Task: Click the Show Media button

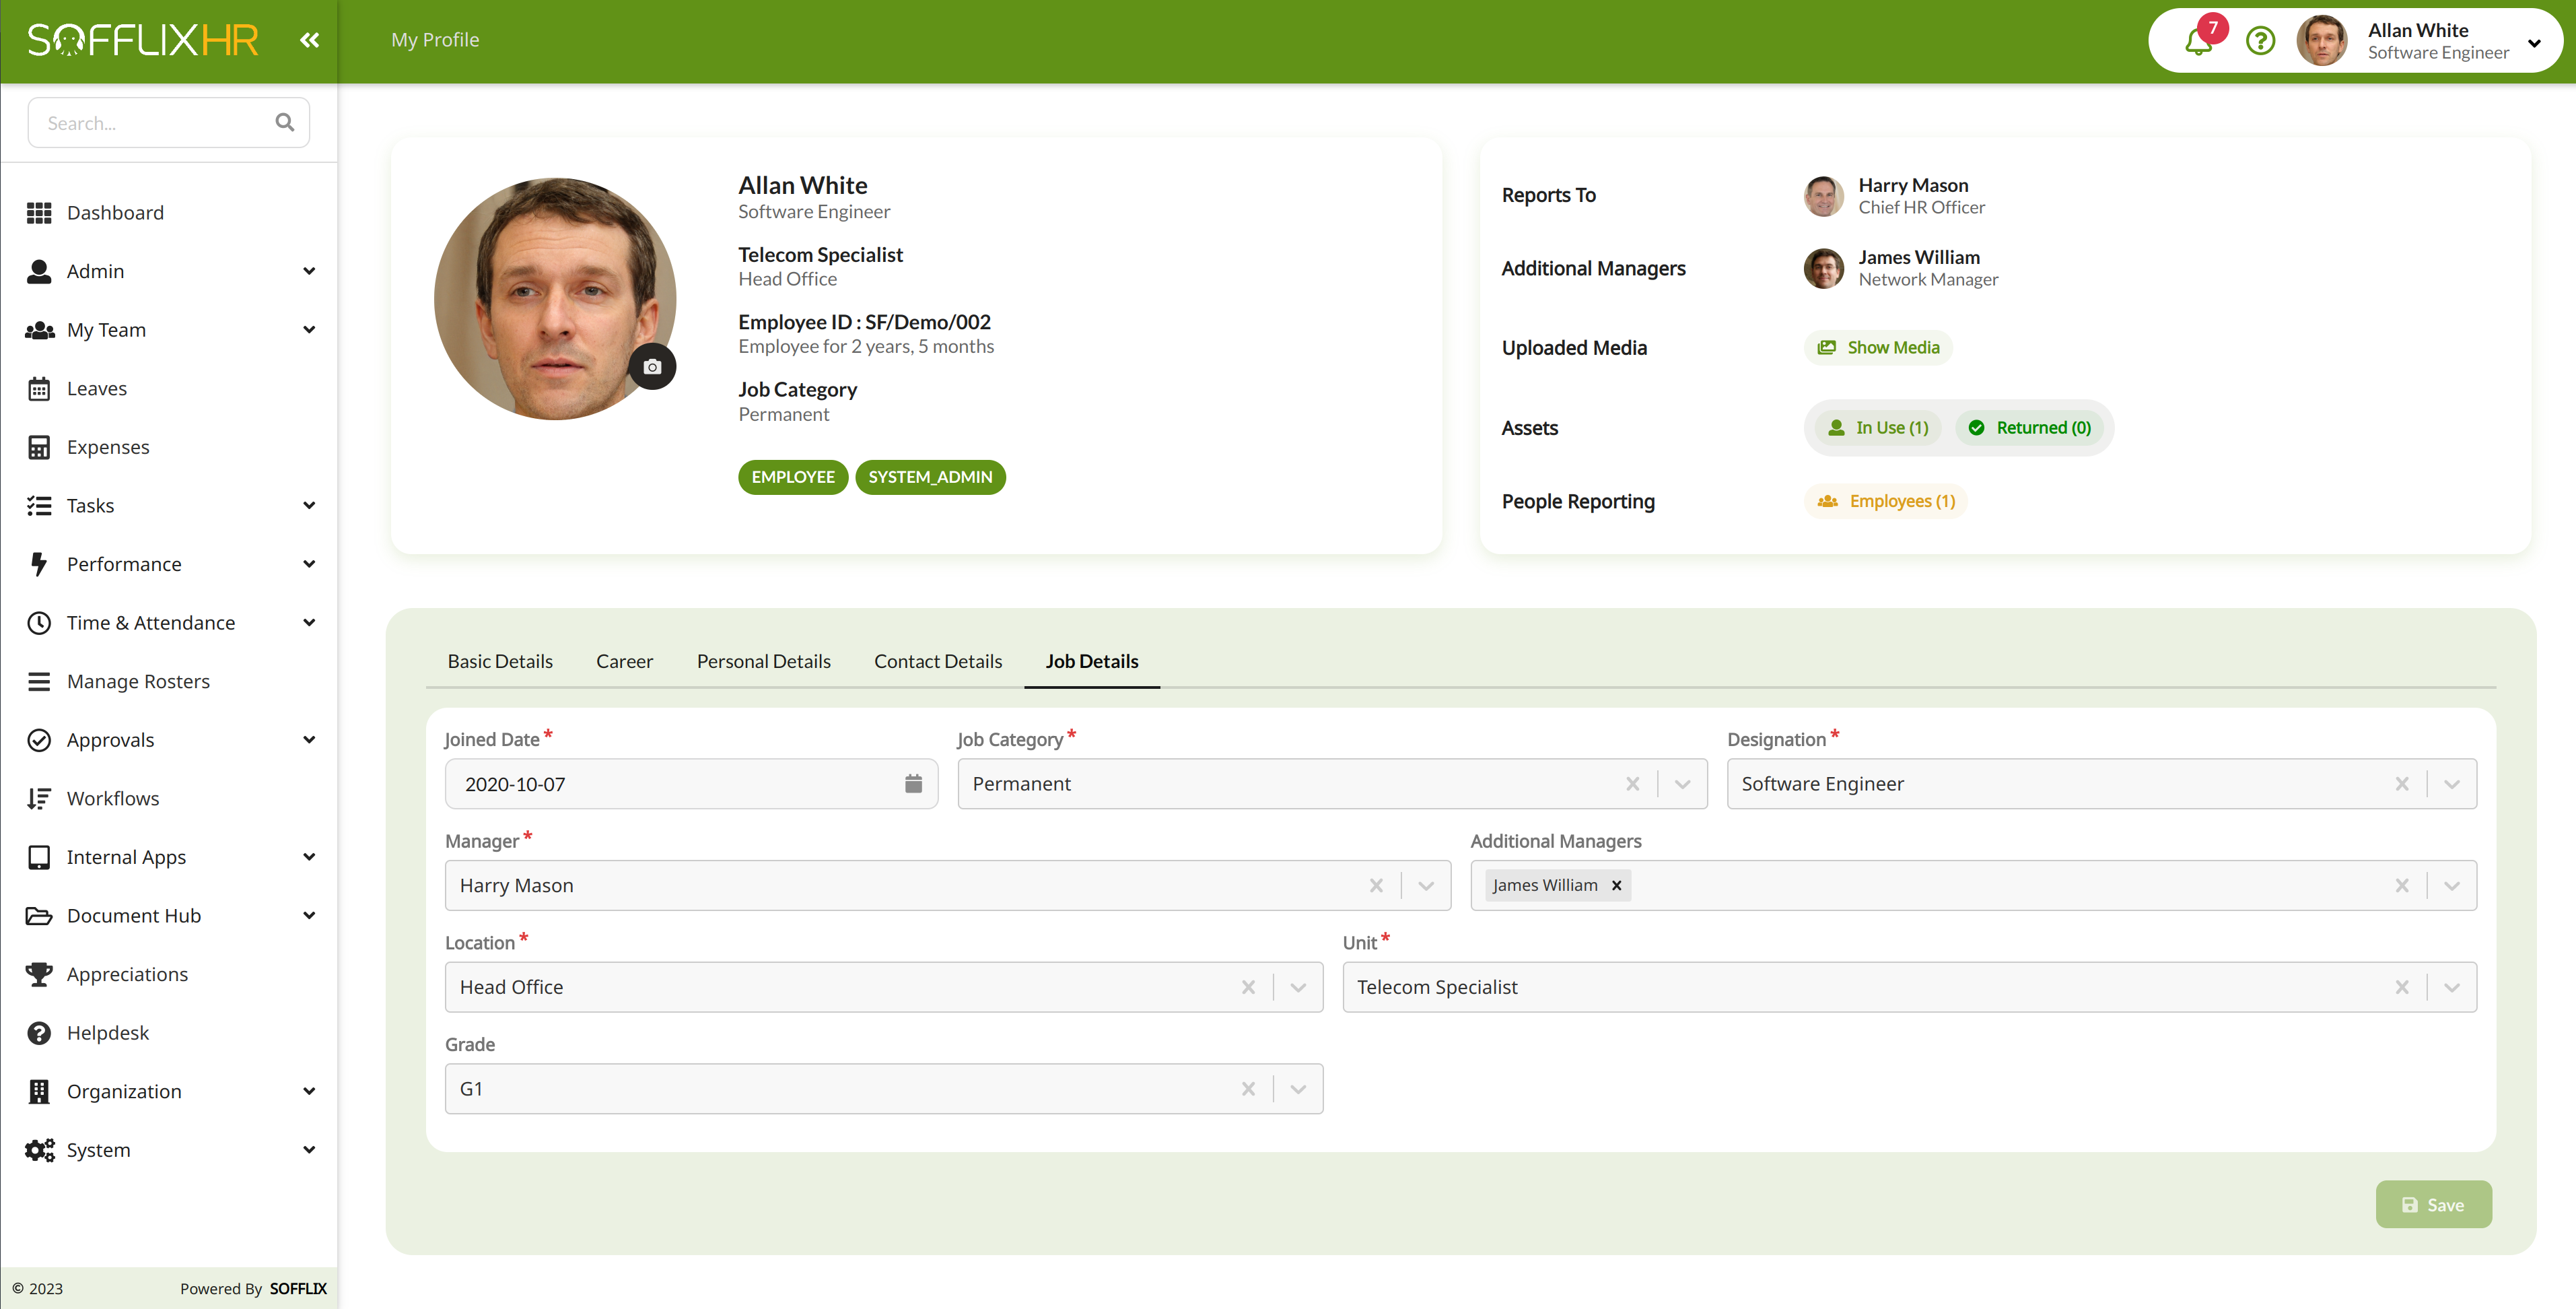Action: 1878,347
